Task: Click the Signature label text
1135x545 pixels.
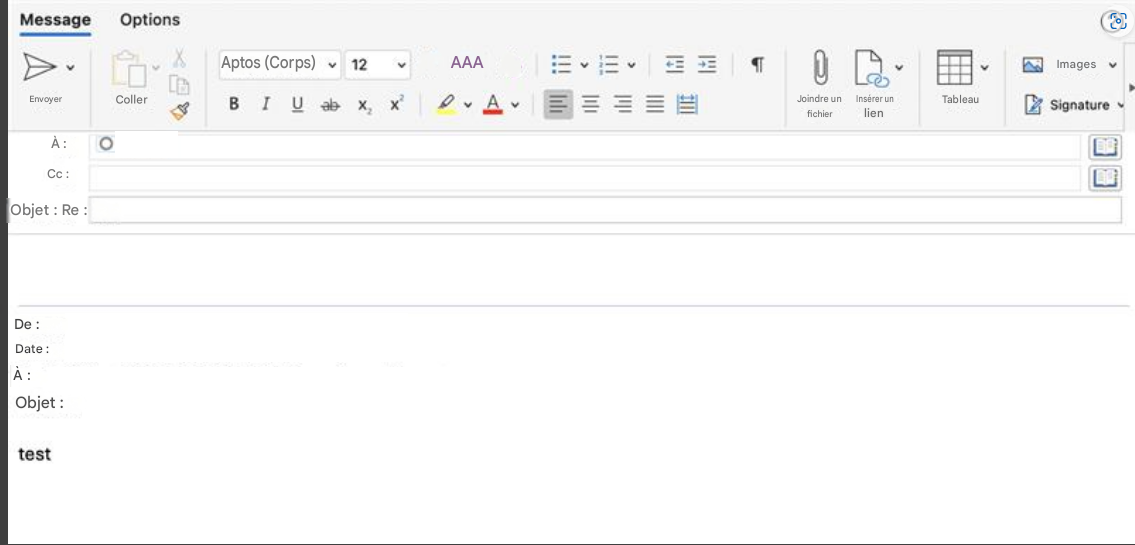Action: pos(1079,106)
